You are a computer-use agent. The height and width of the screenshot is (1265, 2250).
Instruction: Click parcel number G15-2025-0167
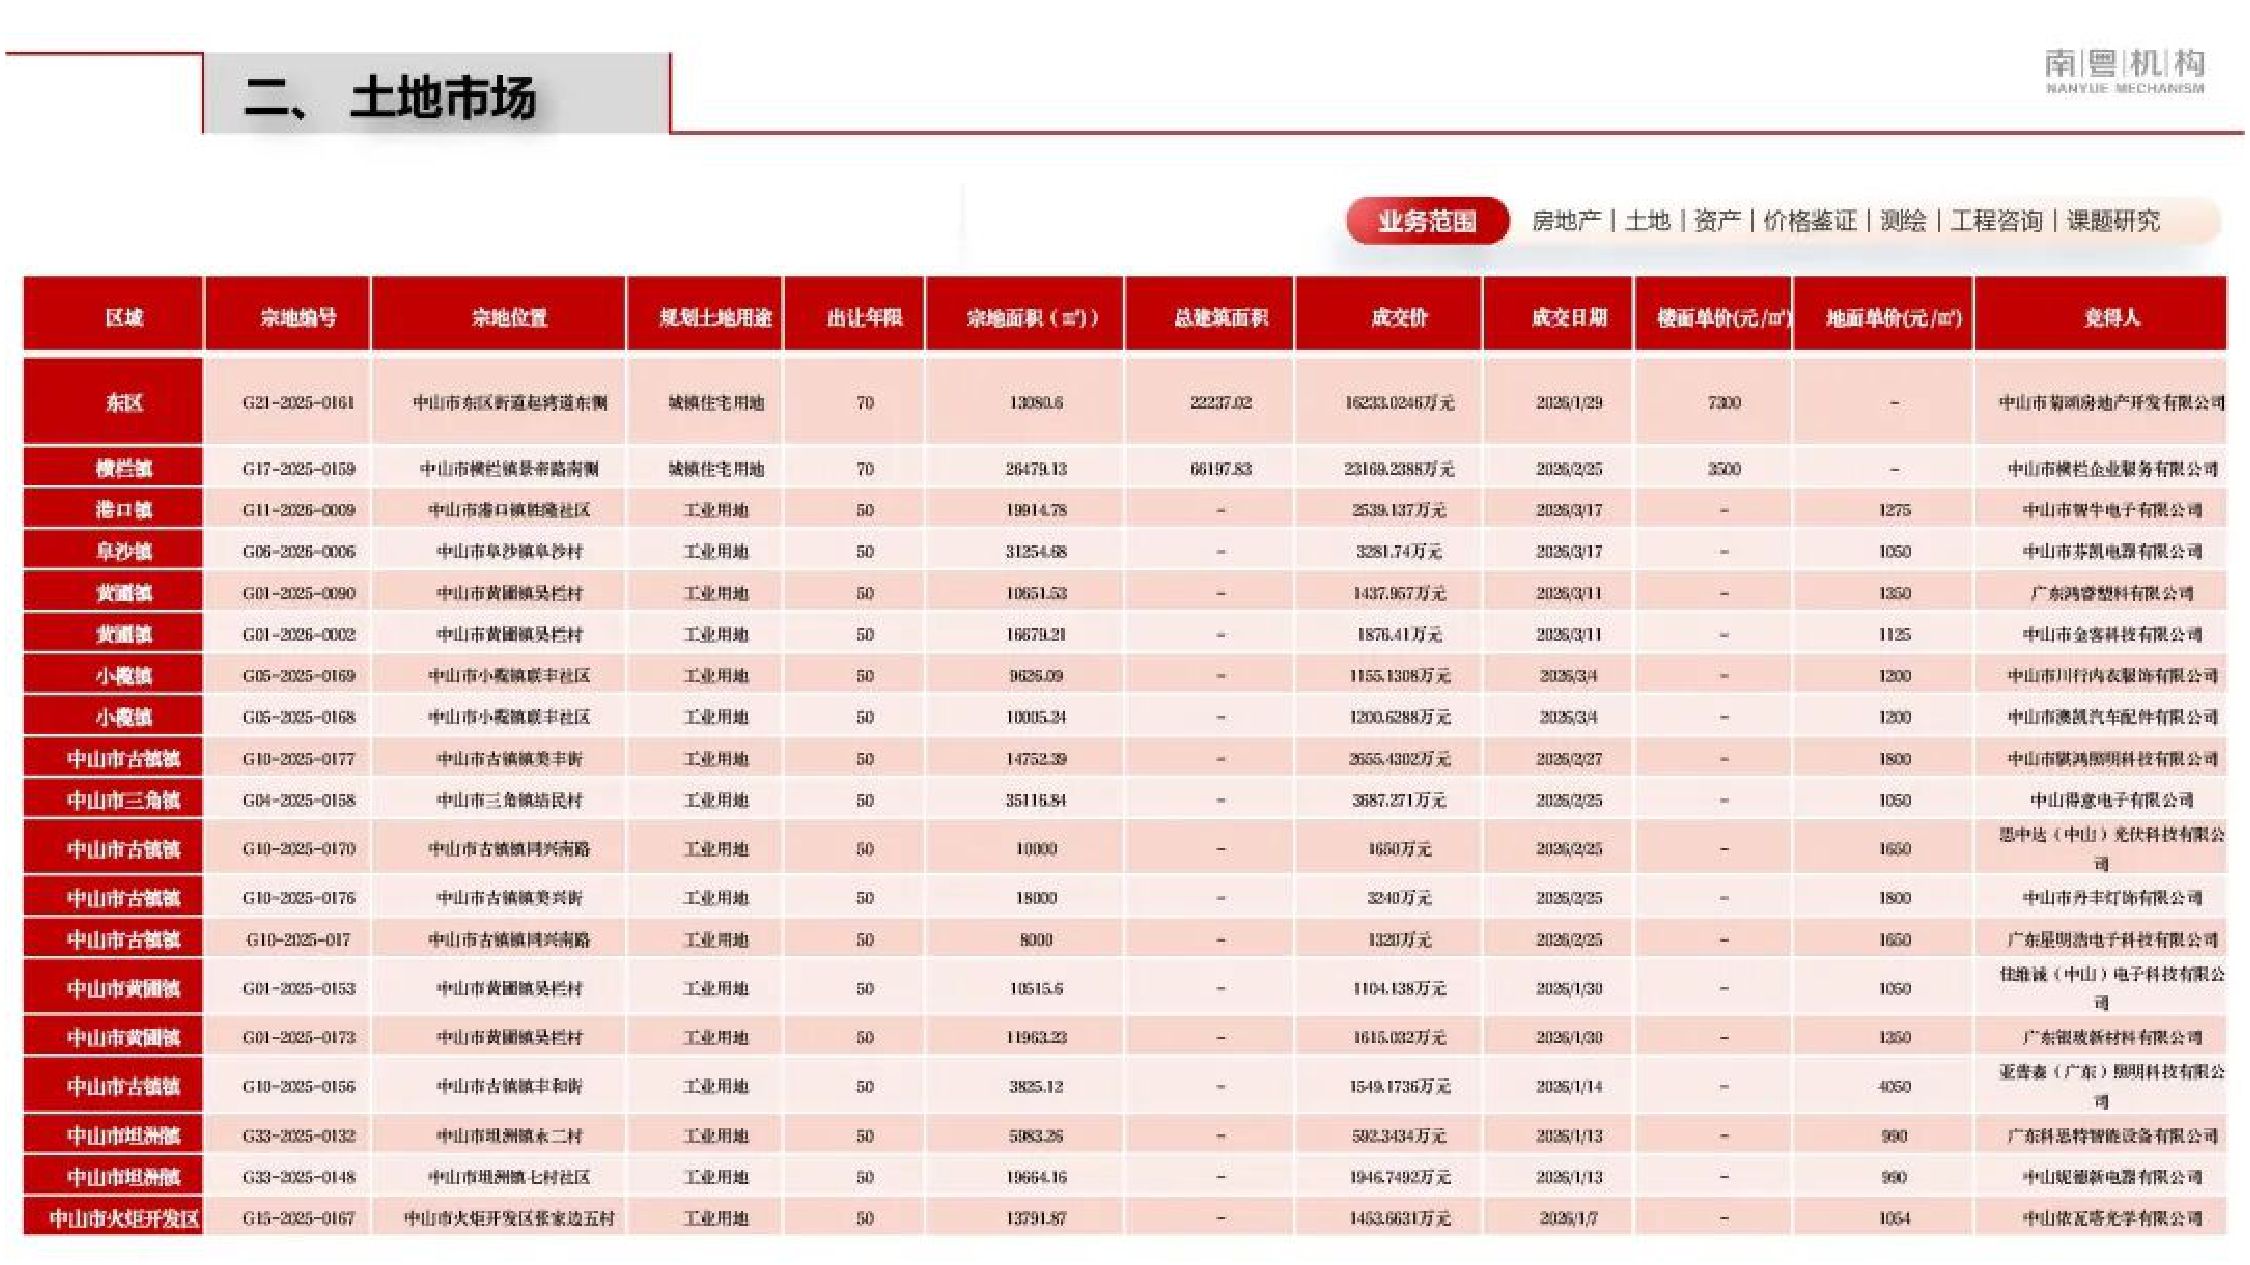tap(298, 1218)
